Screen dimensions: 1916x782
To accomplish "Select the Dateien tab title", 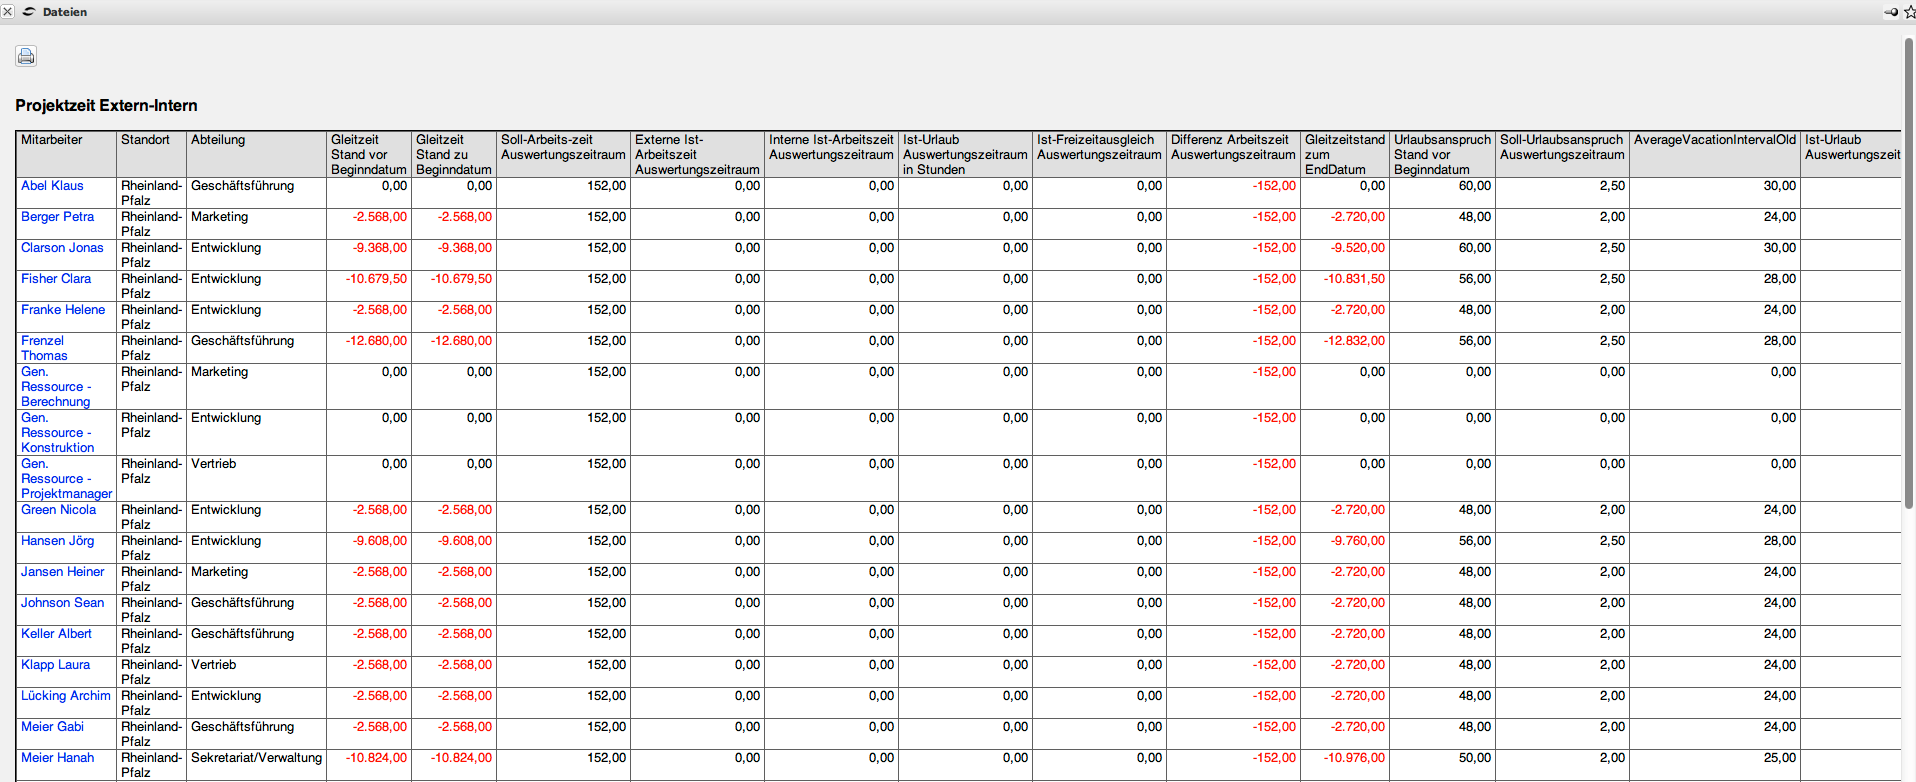I will point(65,12).
